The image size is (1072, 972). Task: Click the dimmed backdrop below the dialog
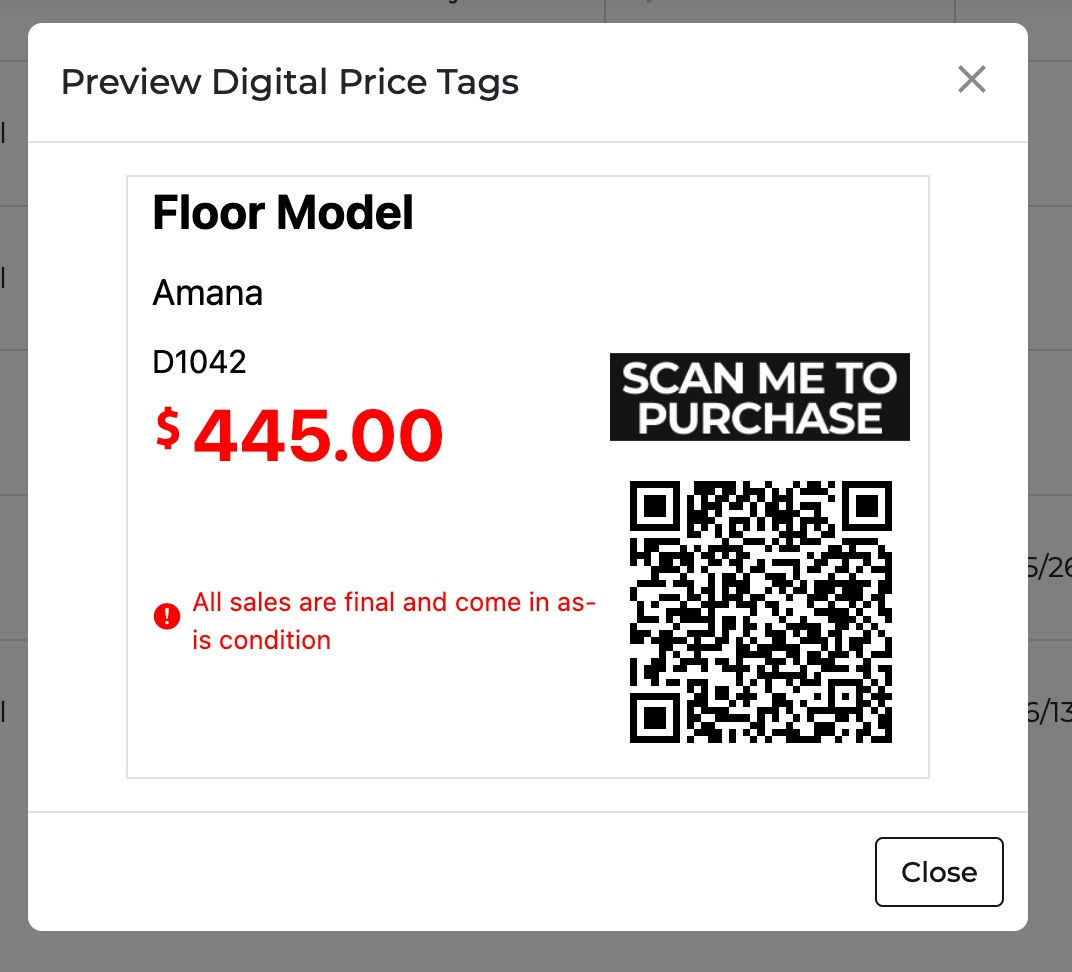(x=536, y=952)
